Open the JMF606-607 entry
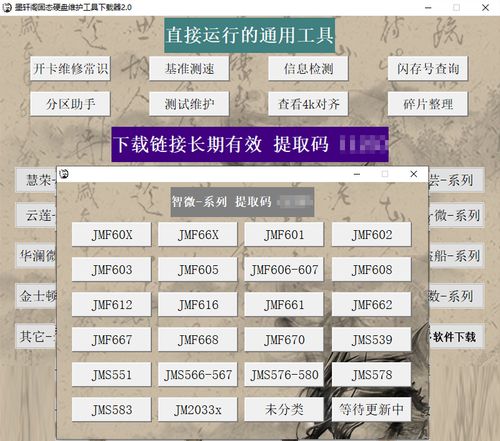This screenshot has width=500, height=441. click(x=284, y=269)
